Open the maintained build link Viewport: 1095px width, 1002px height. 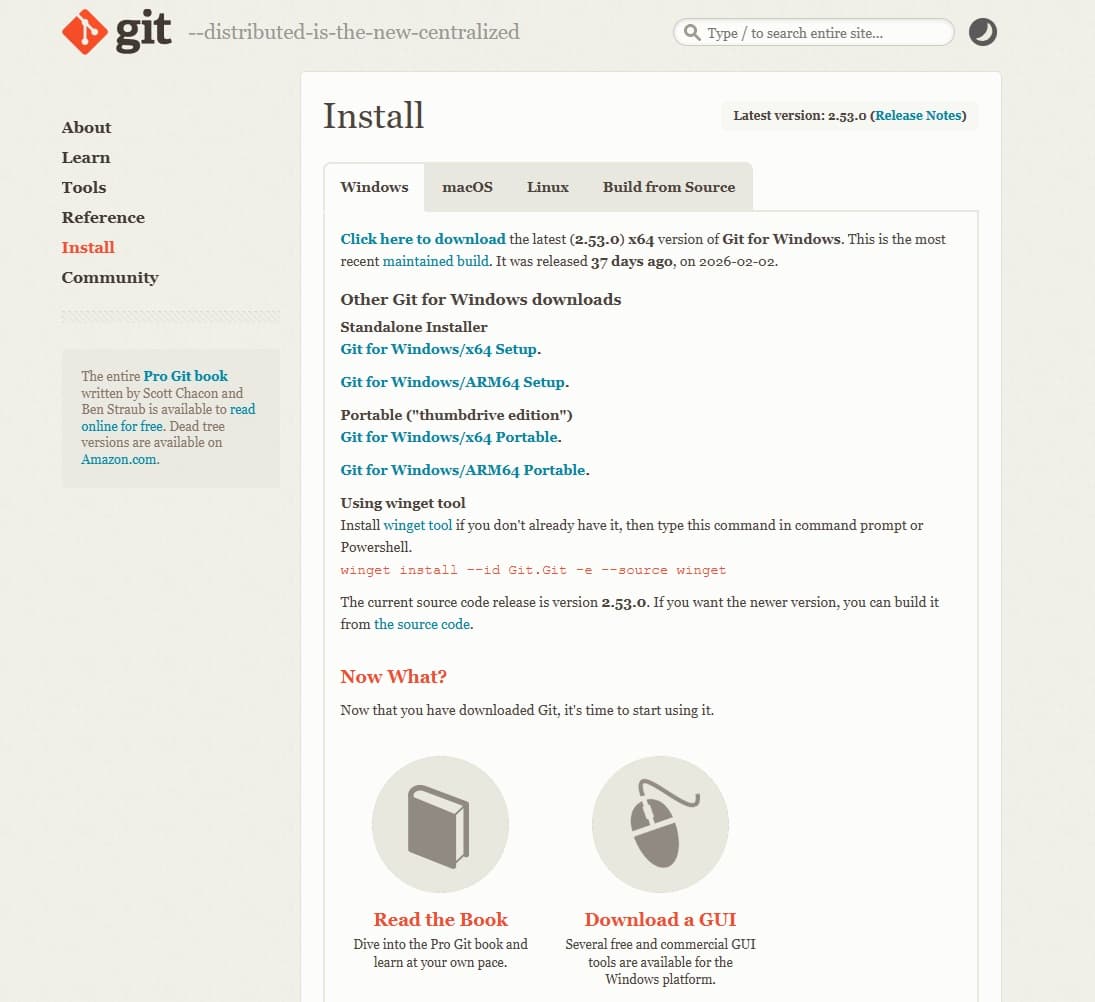coord(436,261)
